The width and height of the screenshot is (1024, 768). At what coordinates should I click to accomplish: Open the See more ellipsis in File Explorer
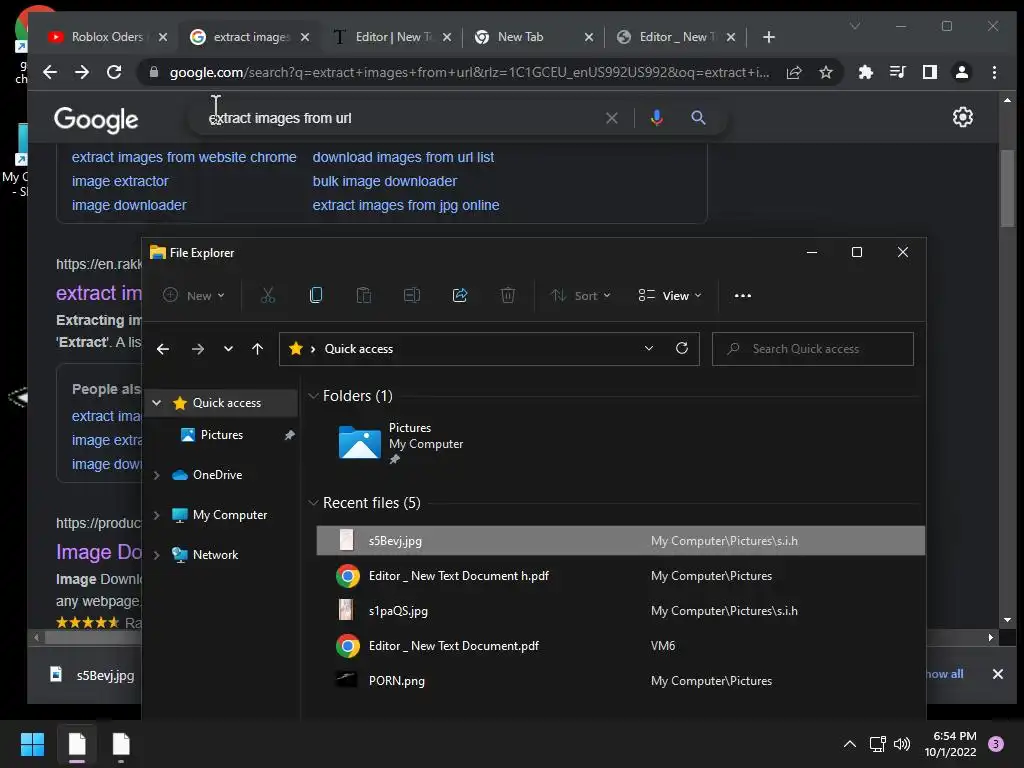point(743,295)
